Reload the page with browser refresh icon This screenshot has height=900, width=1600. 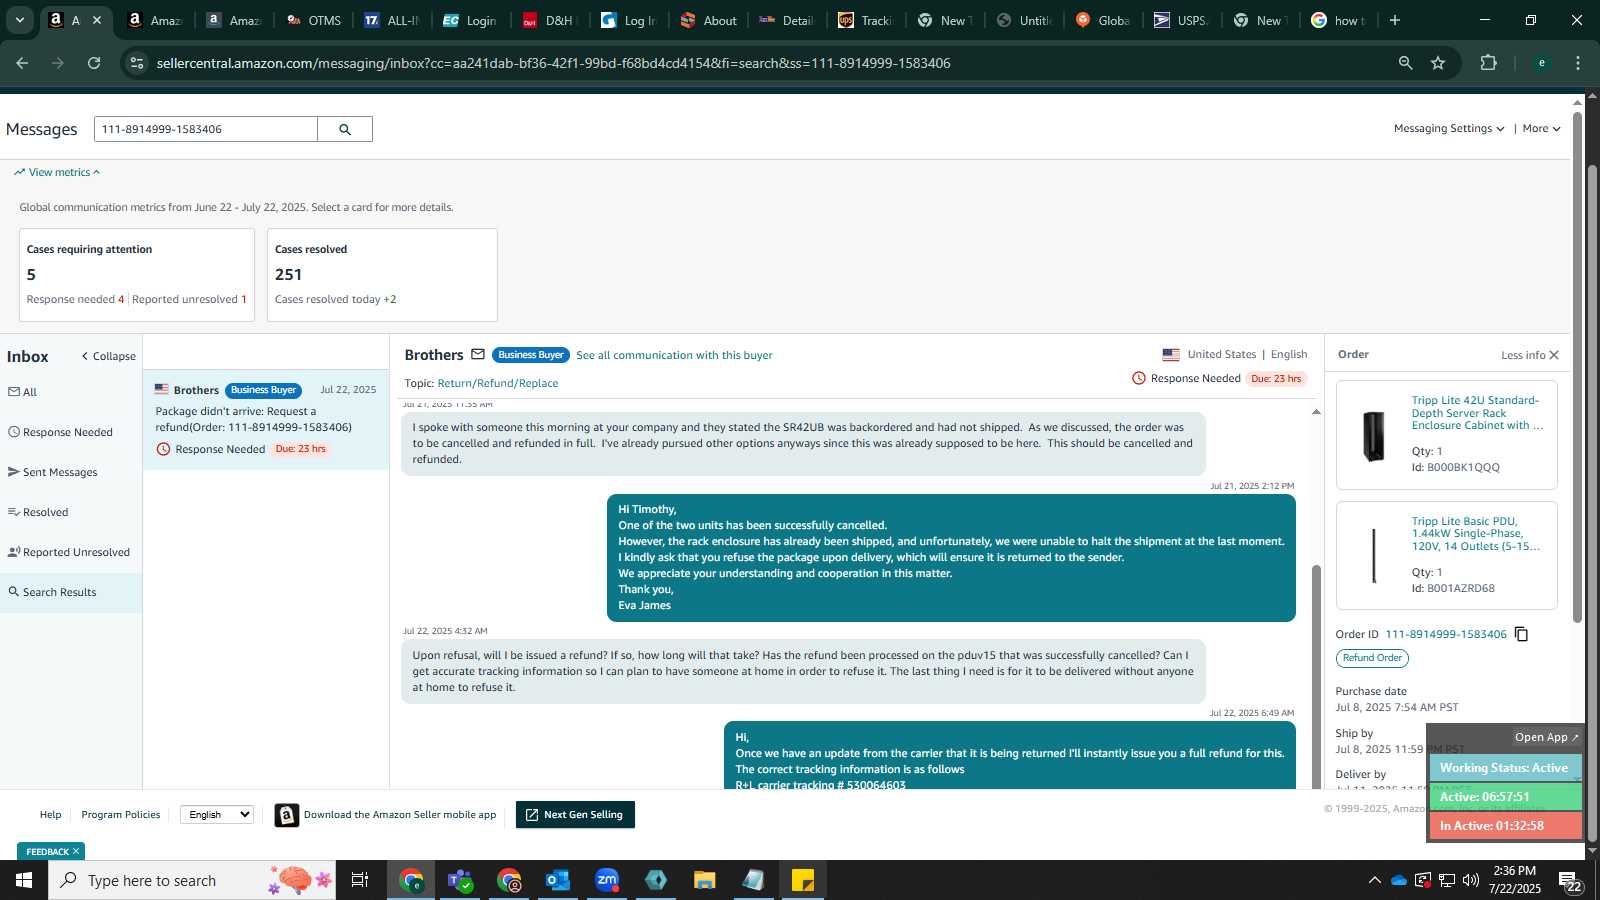(94, 63)
